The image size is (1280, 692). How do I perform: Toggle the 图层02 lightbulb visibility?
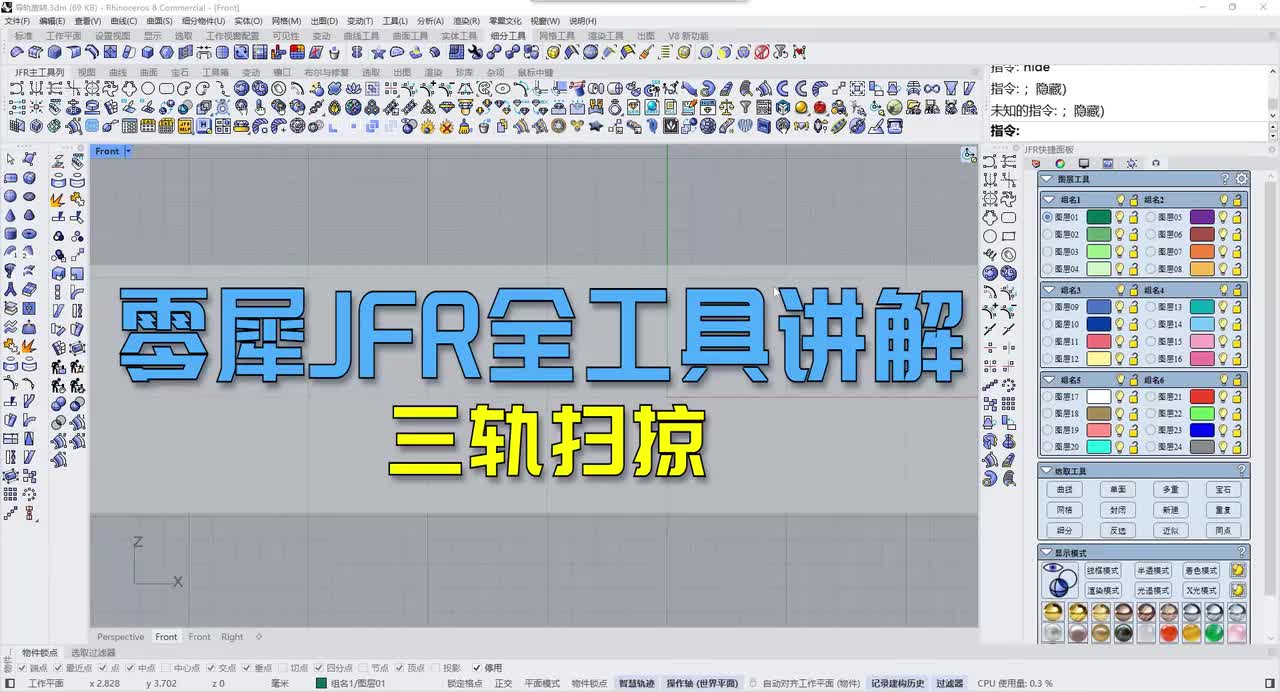(x=1120, y=234)
